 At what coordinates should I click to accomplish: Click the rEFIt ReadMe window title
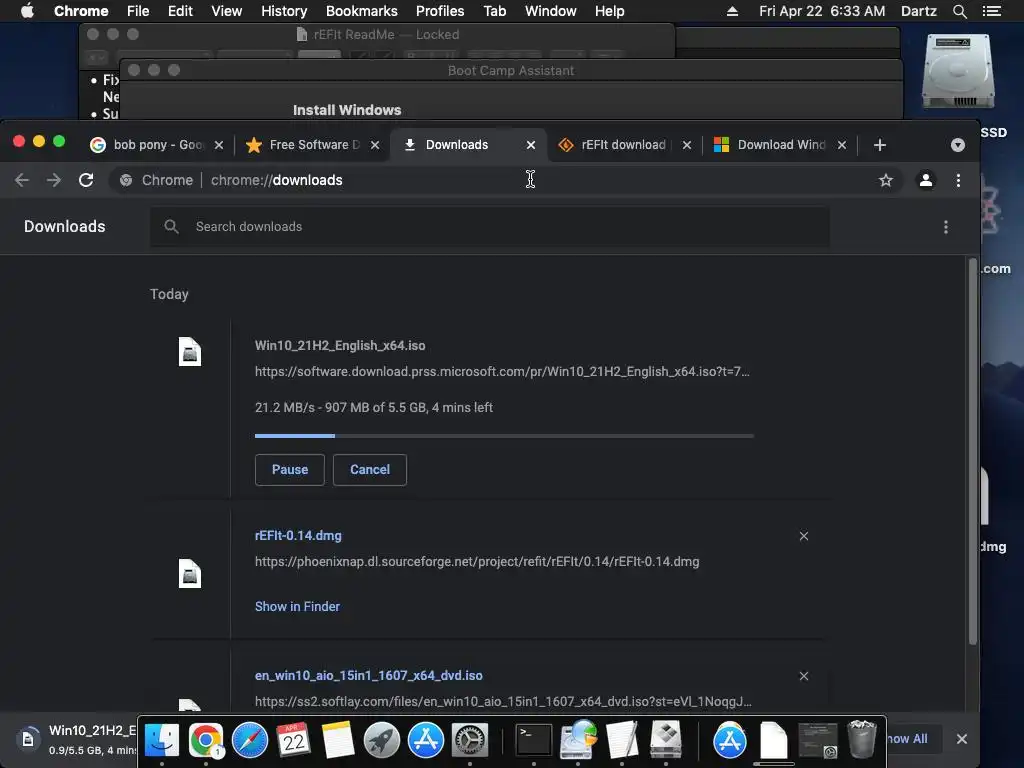(386, 35)
